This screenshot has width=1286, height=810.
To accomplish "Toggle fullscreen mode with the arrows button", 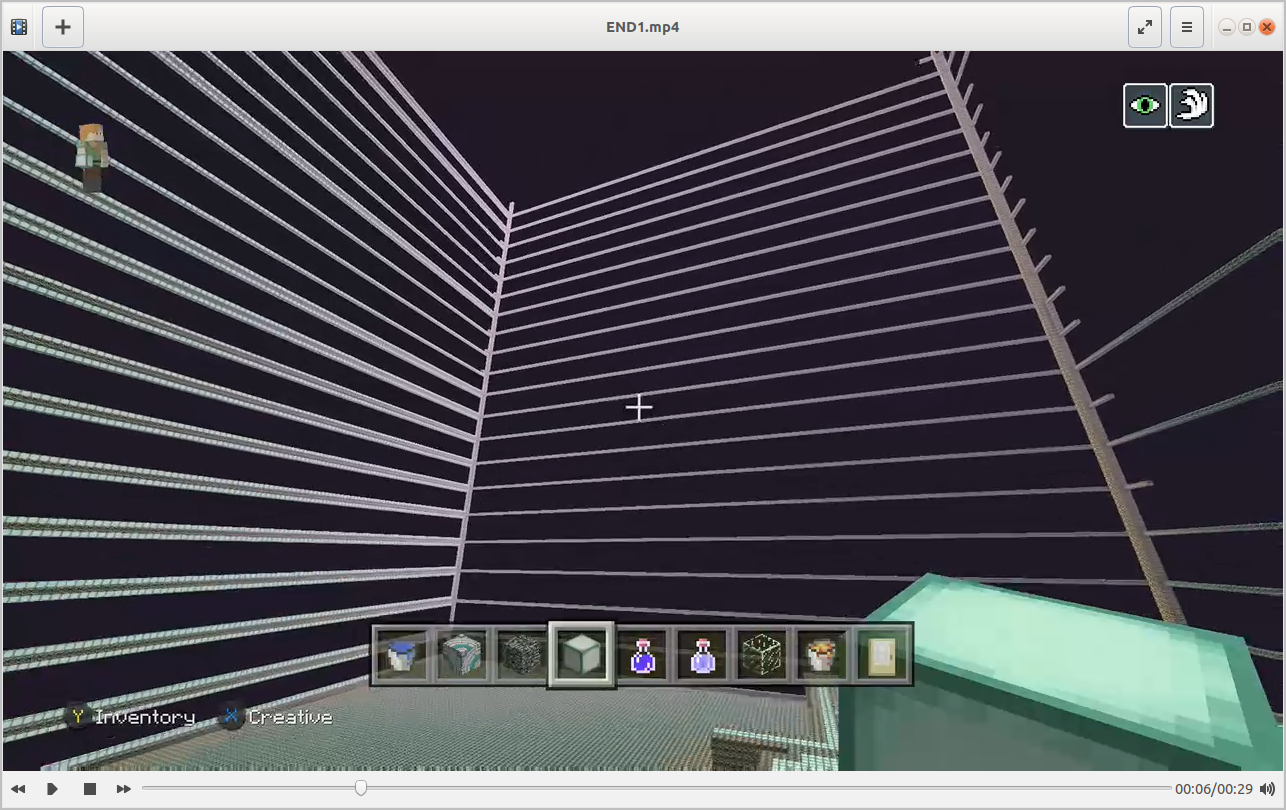I will pos(1145,27).
